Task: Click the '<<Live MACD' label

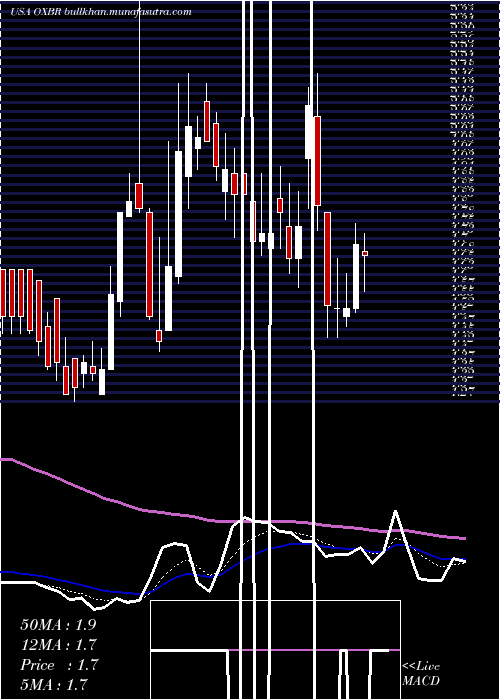Action: pos(421,674)
